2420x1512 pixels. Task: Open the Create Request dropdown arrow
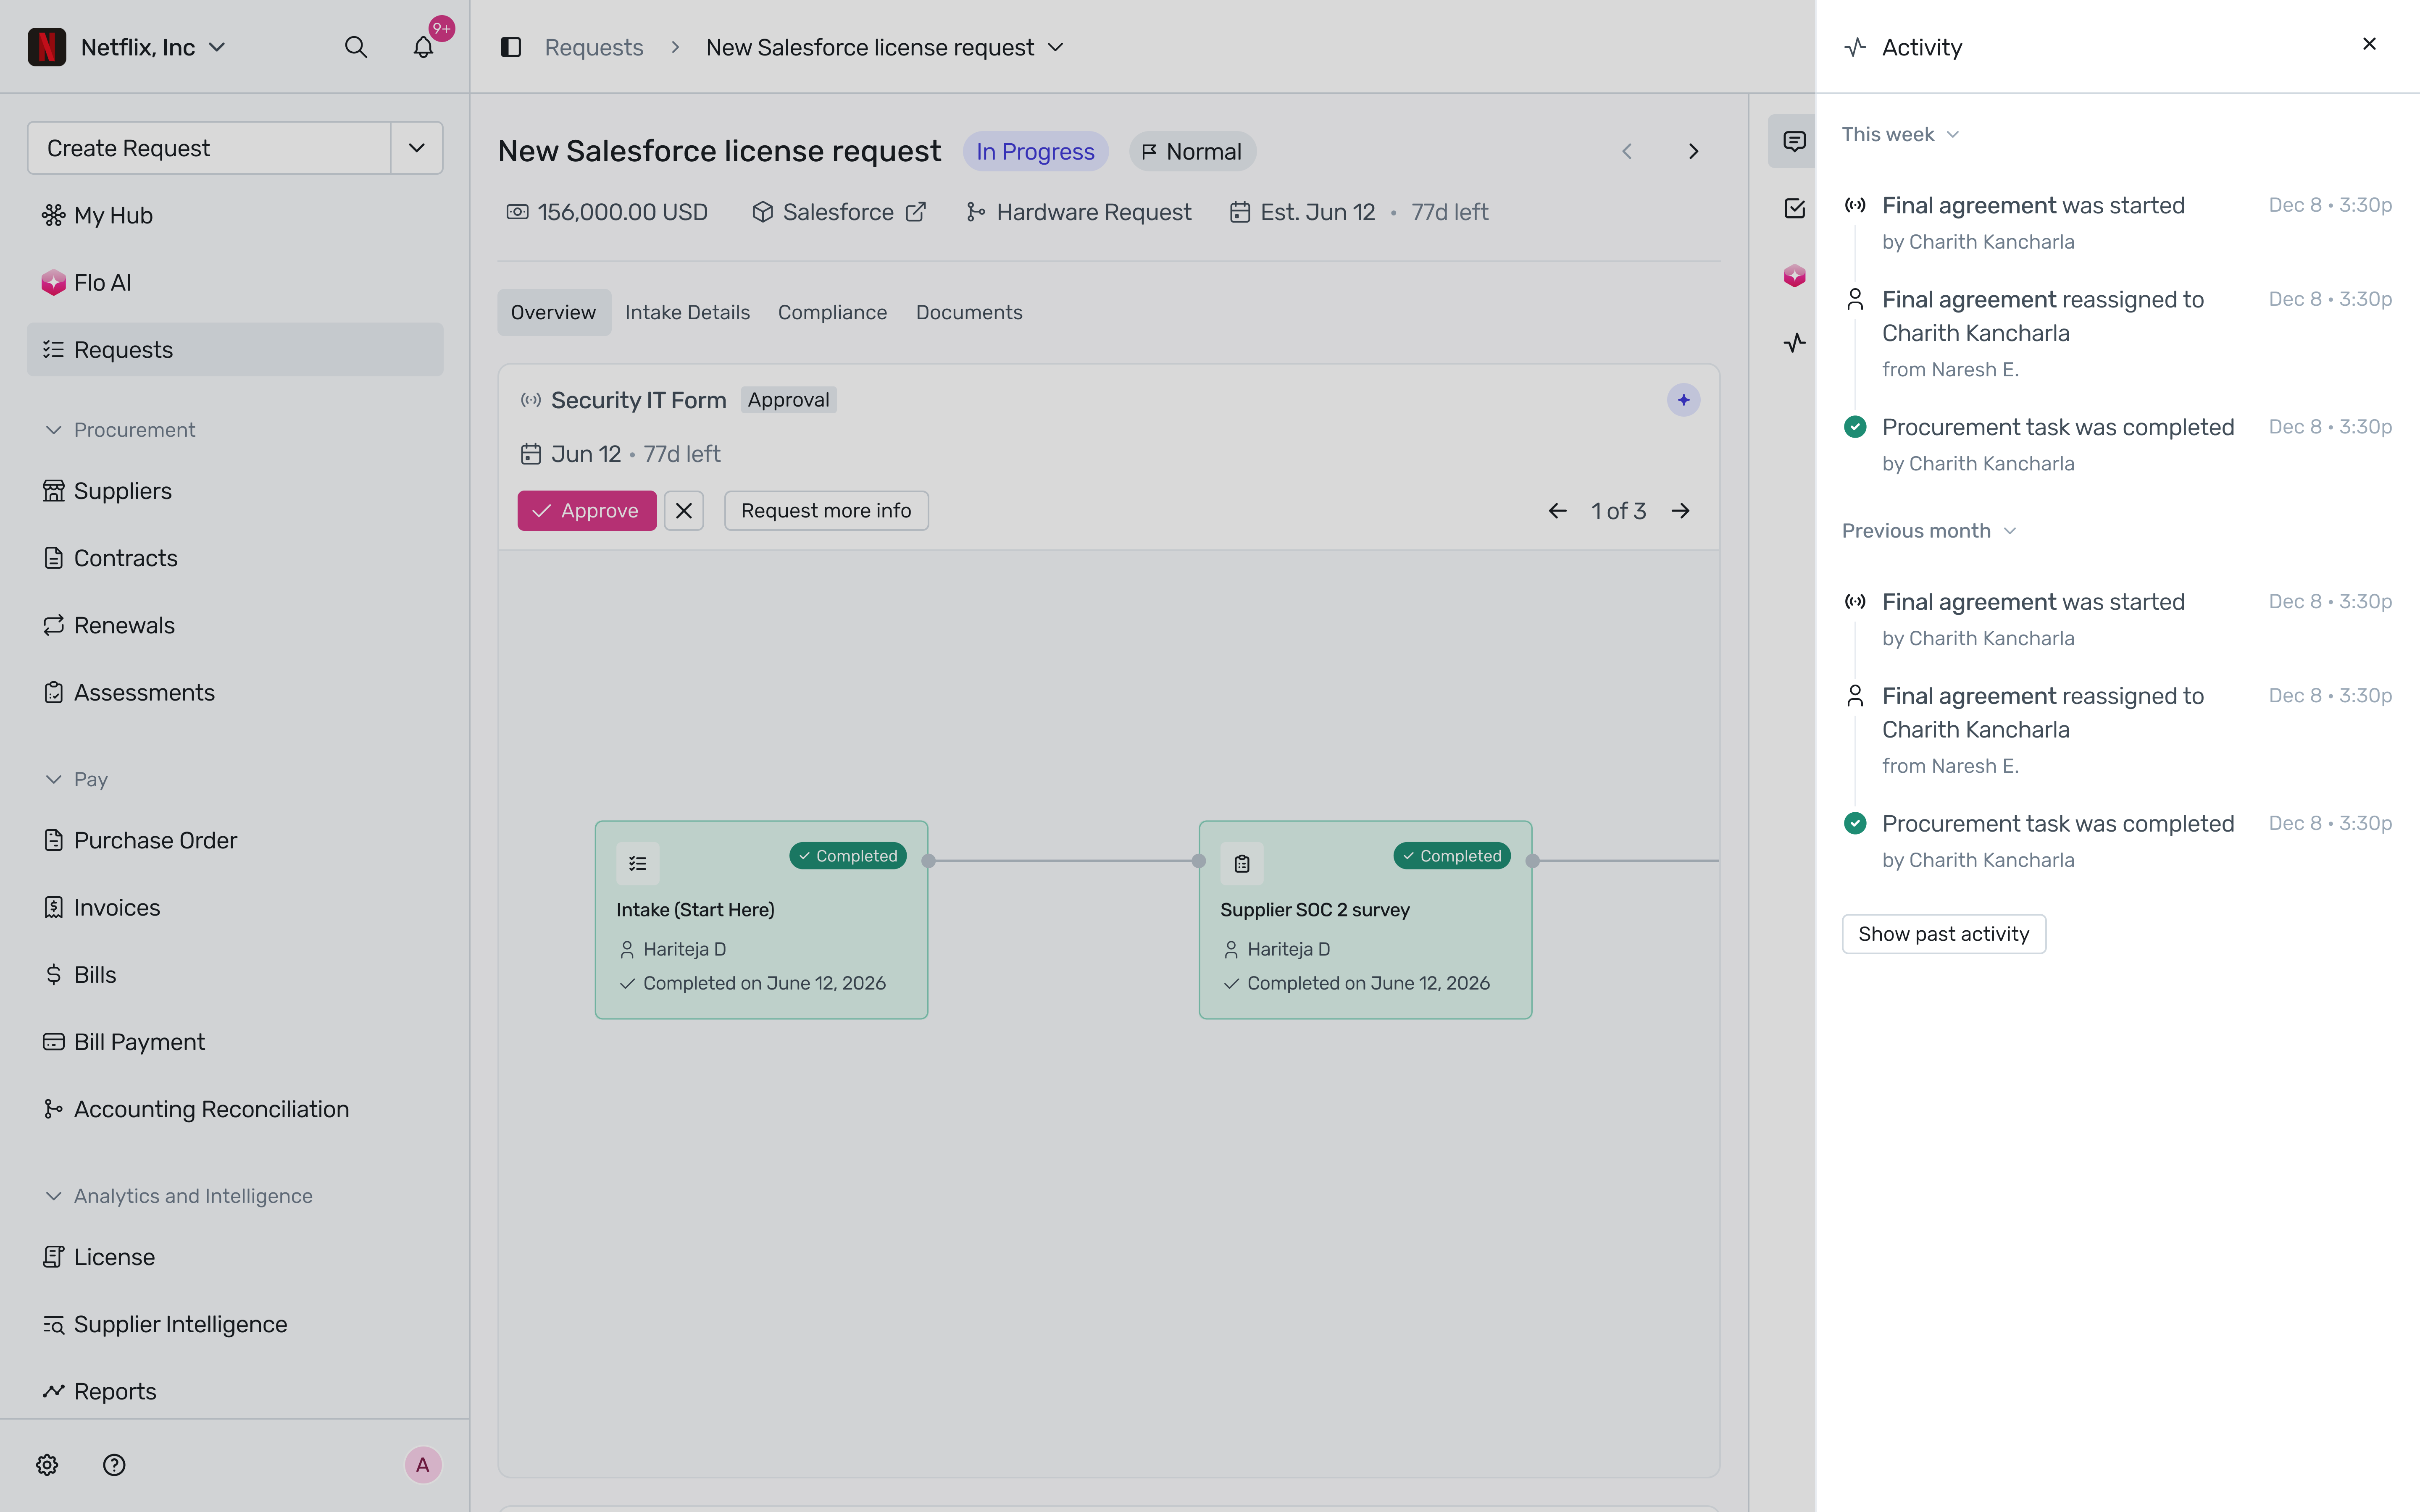[x=417, y=148]
